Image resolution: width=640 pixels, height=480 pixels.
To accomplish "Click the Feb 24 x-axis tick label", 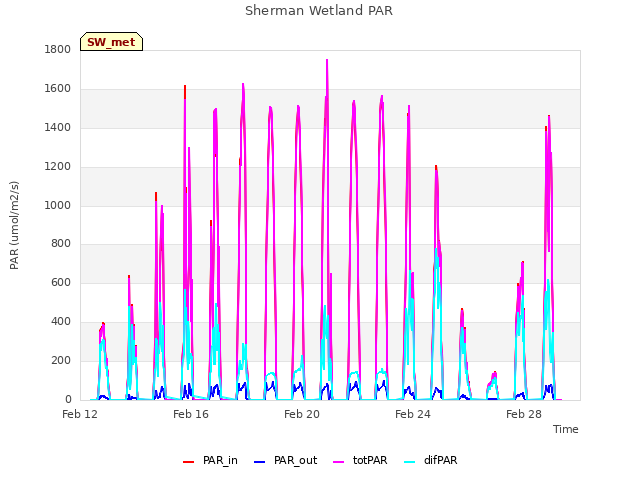I will pos(413,414).
